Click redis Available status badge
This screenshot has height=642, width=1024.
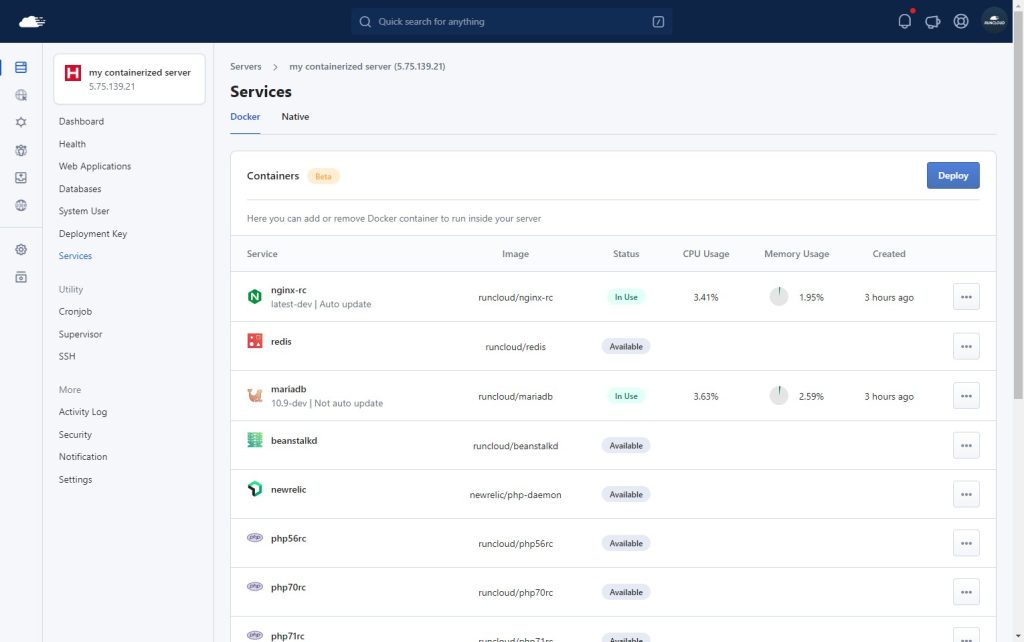pos(626,346)
